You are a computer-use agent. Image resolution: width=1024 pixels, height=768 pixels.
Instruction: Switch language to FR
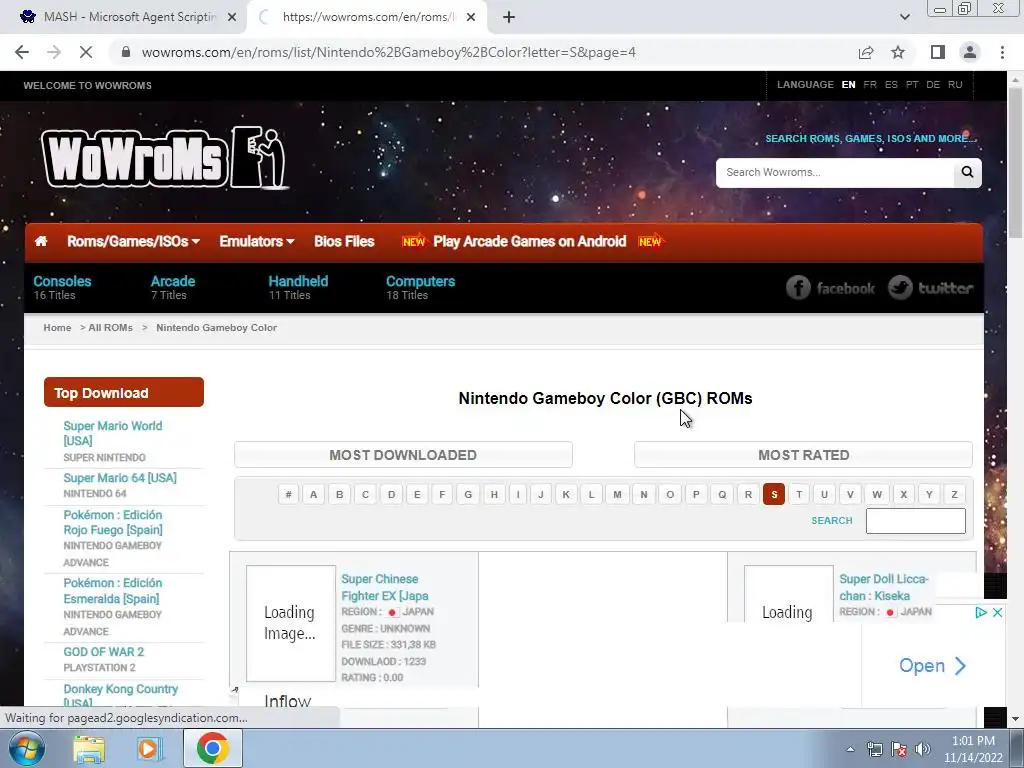[x=870, y=85]
